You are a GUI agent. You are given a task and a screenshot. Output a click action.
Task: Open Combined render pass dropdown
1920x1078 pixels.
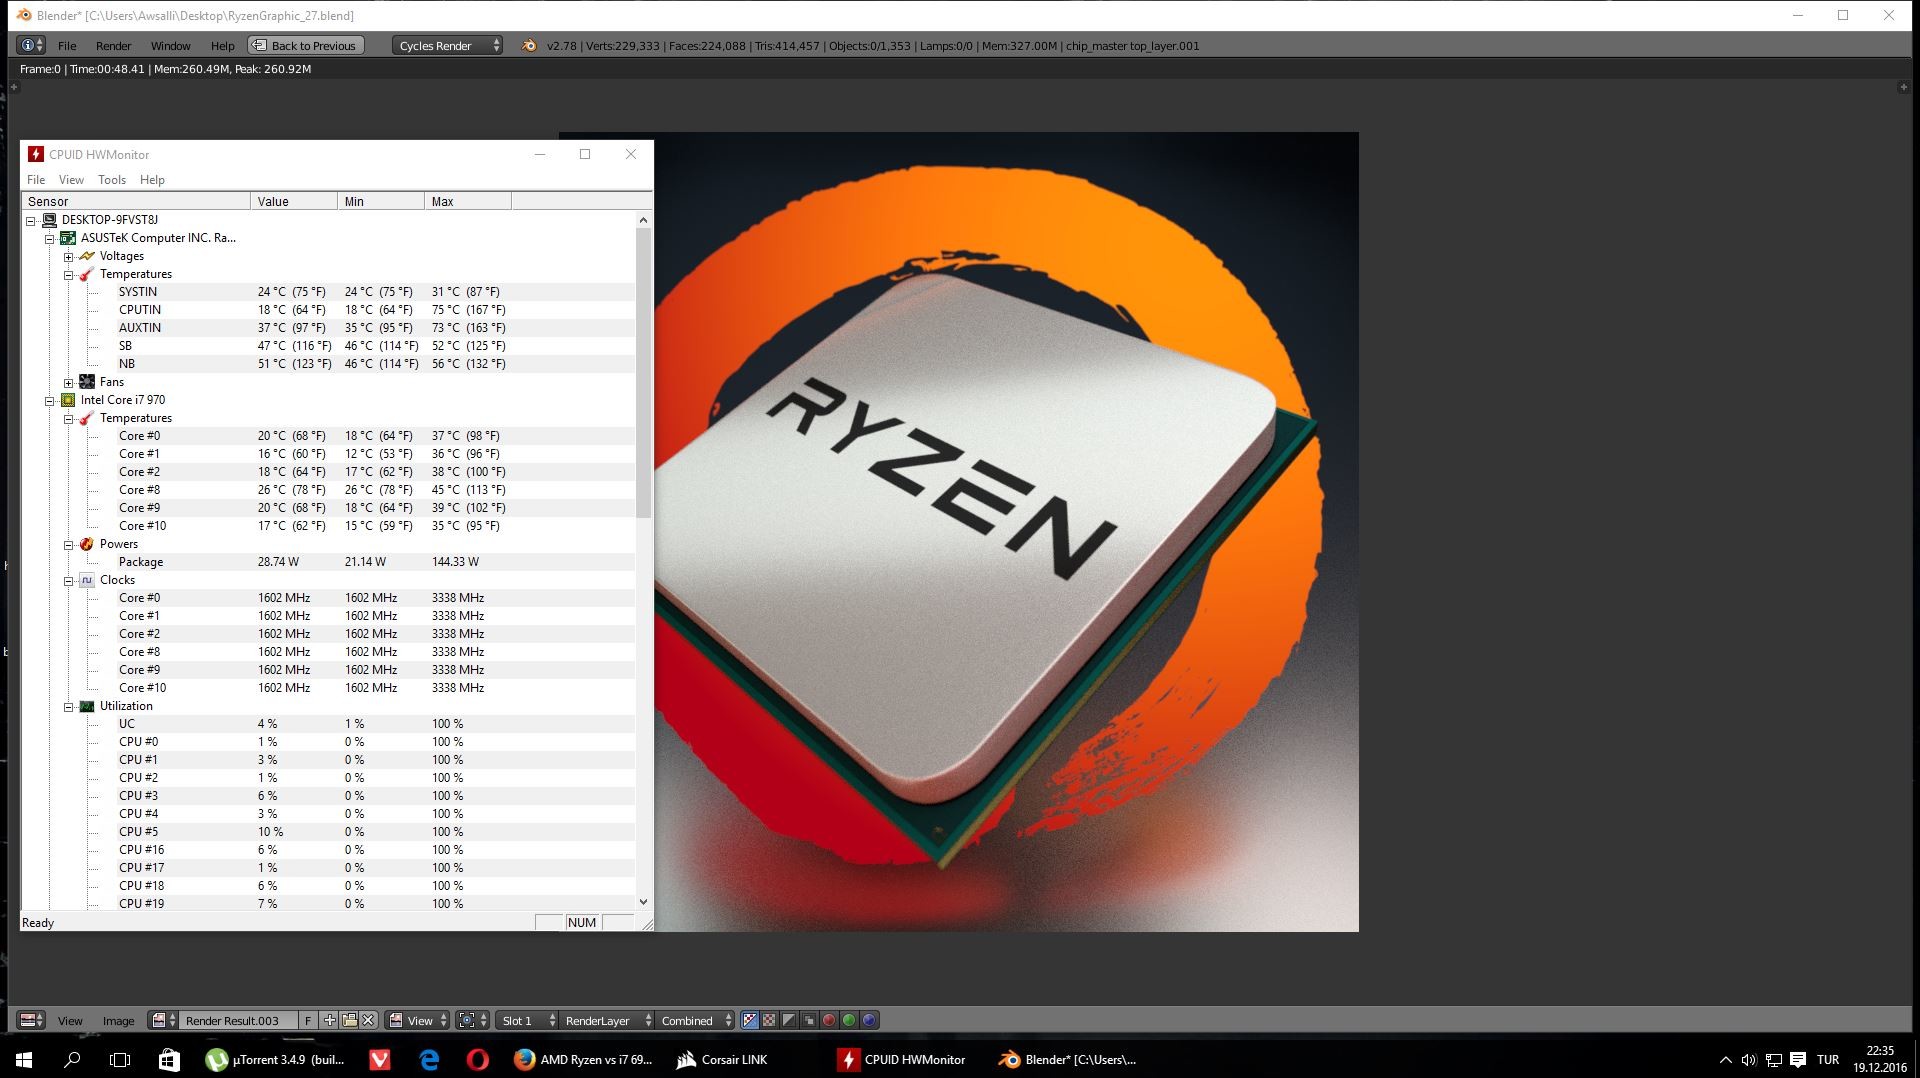696,1020
